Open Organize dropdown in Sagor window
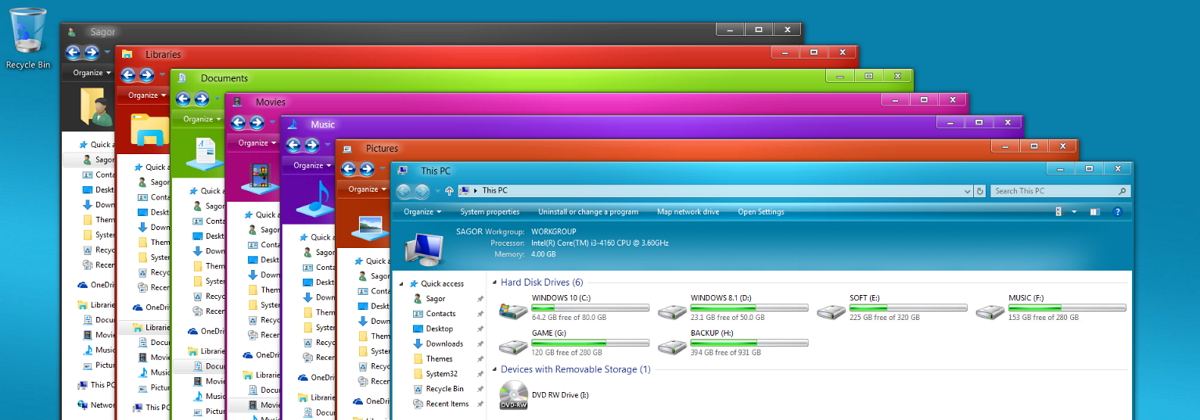This screenshot has width=1200, height=420. (92, 72)
